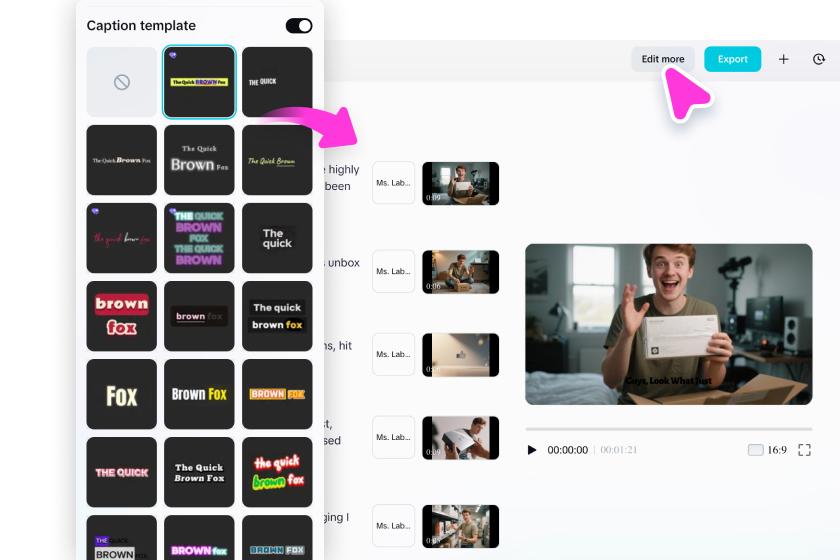Enter fullscreen preview mode

point(804,450)
